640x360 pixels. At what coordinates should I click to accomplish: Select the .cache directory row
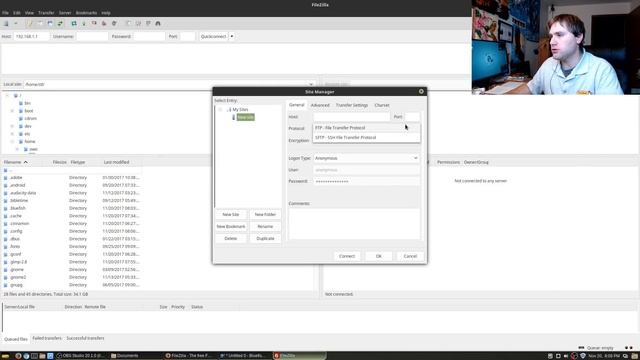click(72, 216)
